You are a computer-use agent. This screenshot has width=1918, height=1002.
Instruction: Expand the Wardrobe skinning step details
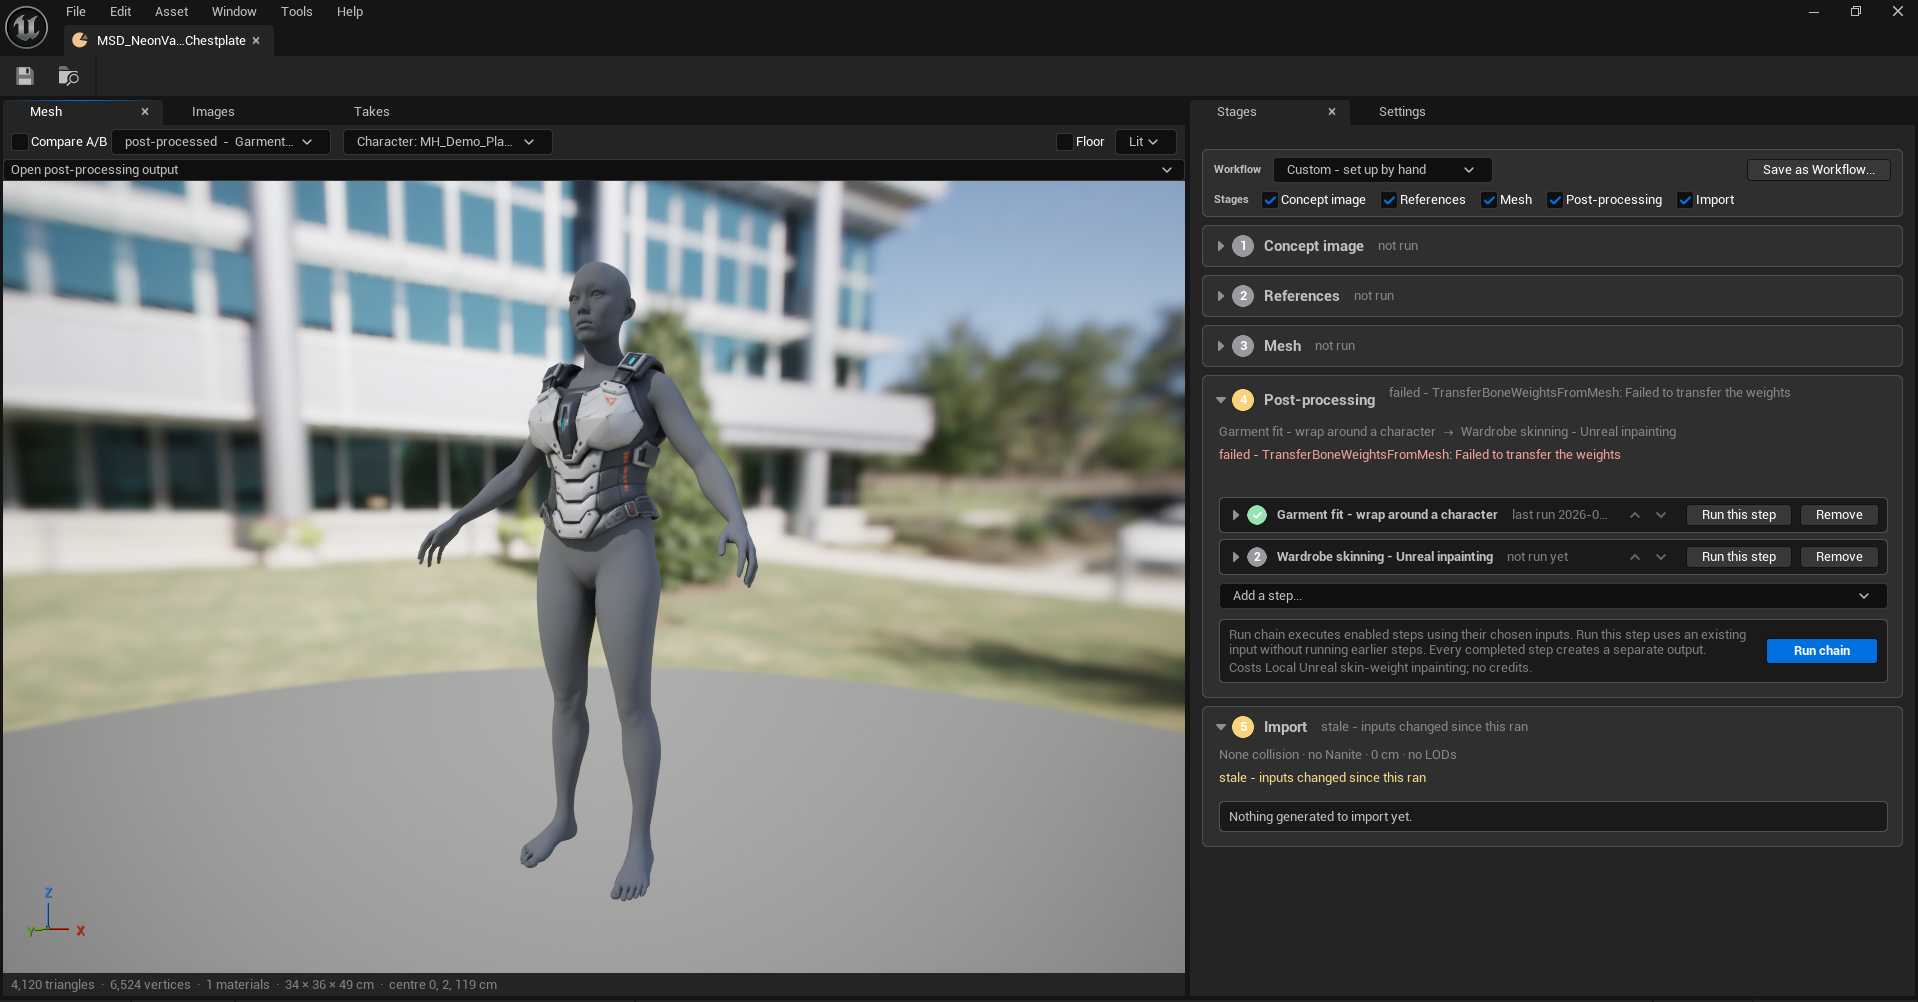[1236, 557]
